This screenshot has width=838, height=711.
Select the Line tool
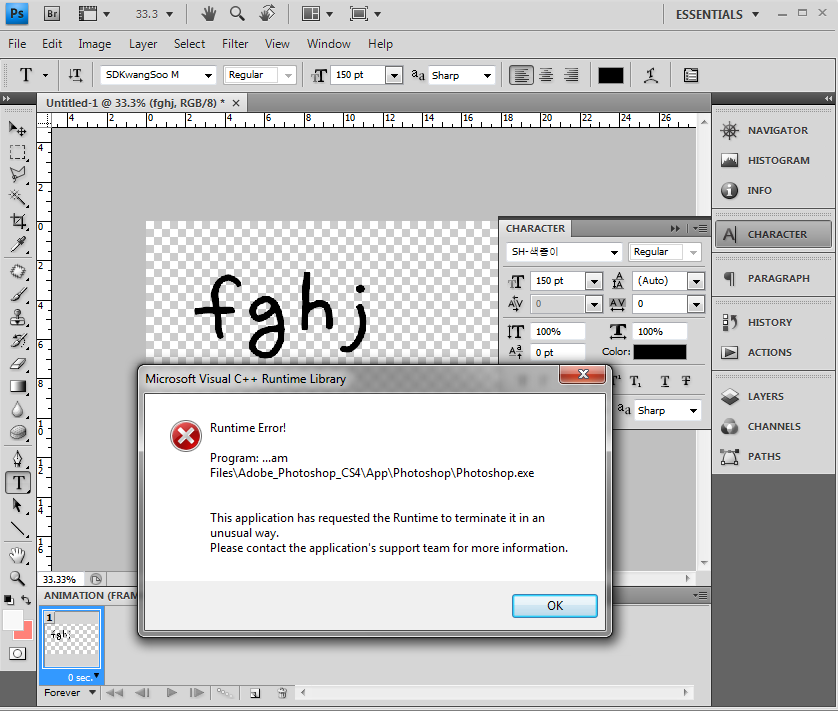[17, 529]
